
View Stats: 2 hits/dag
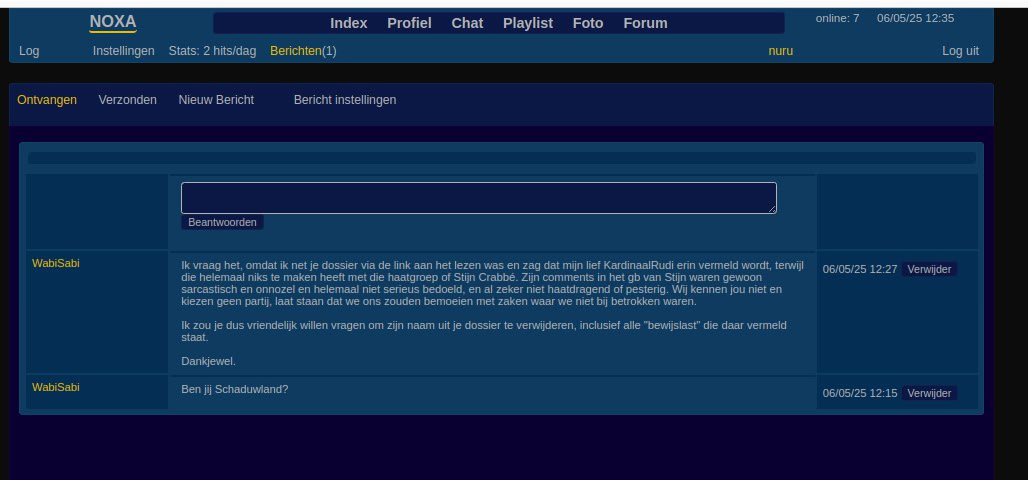(x=212, y=50)
